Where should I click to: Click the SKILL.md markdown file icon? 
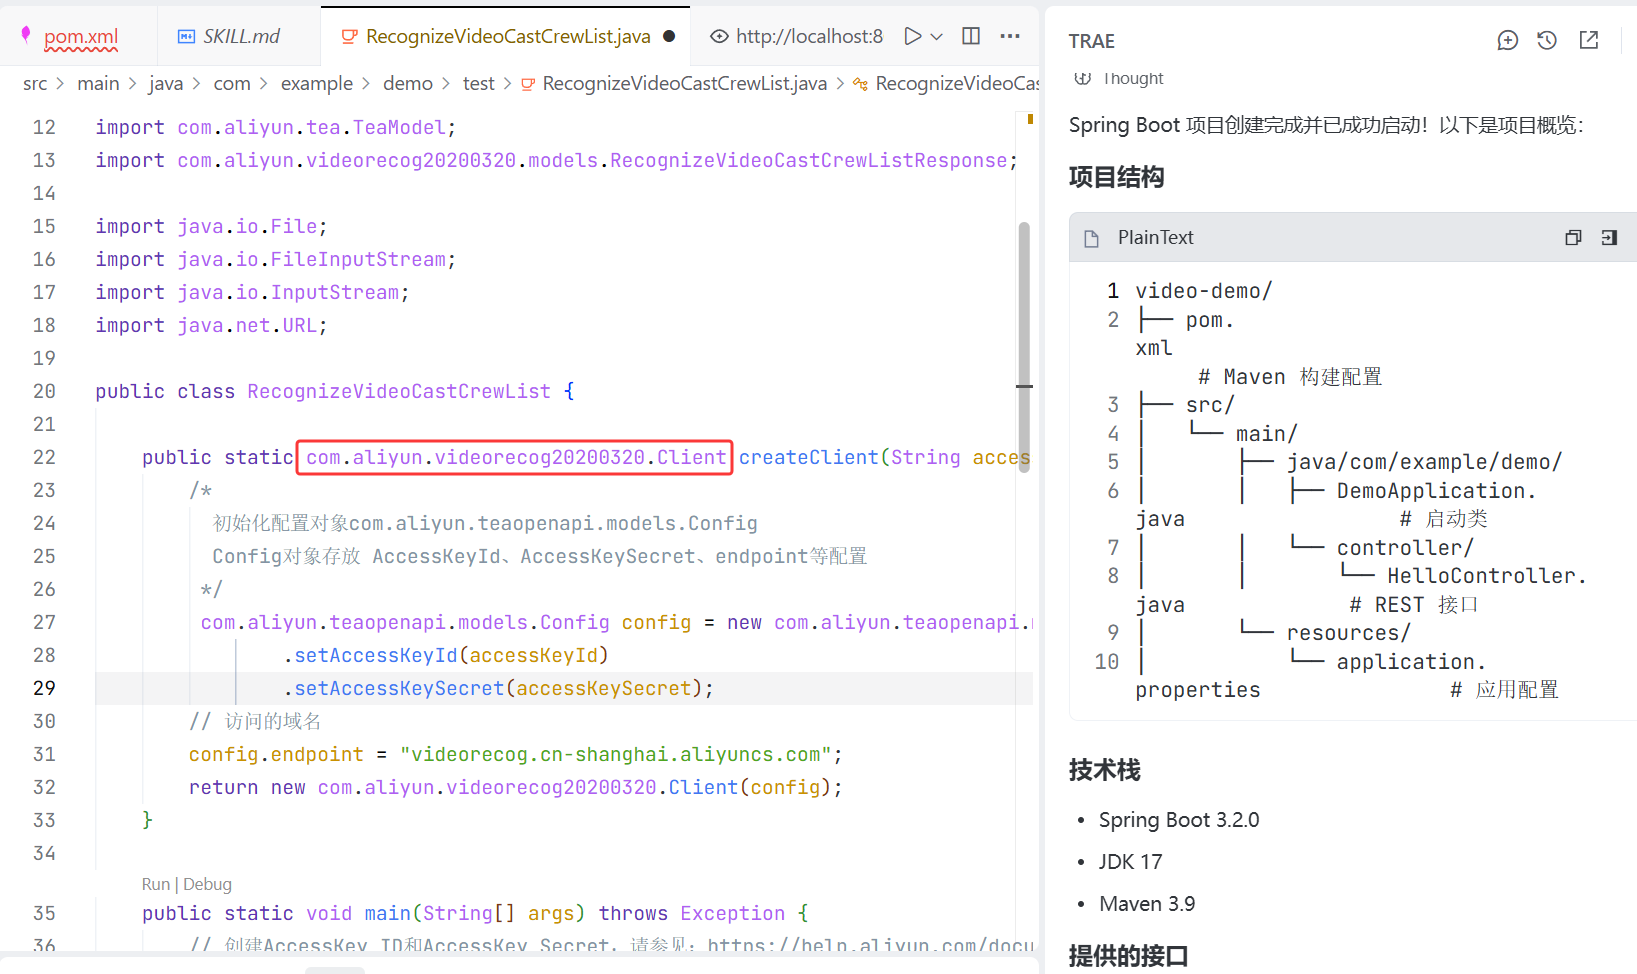click(x=186, y=36)
